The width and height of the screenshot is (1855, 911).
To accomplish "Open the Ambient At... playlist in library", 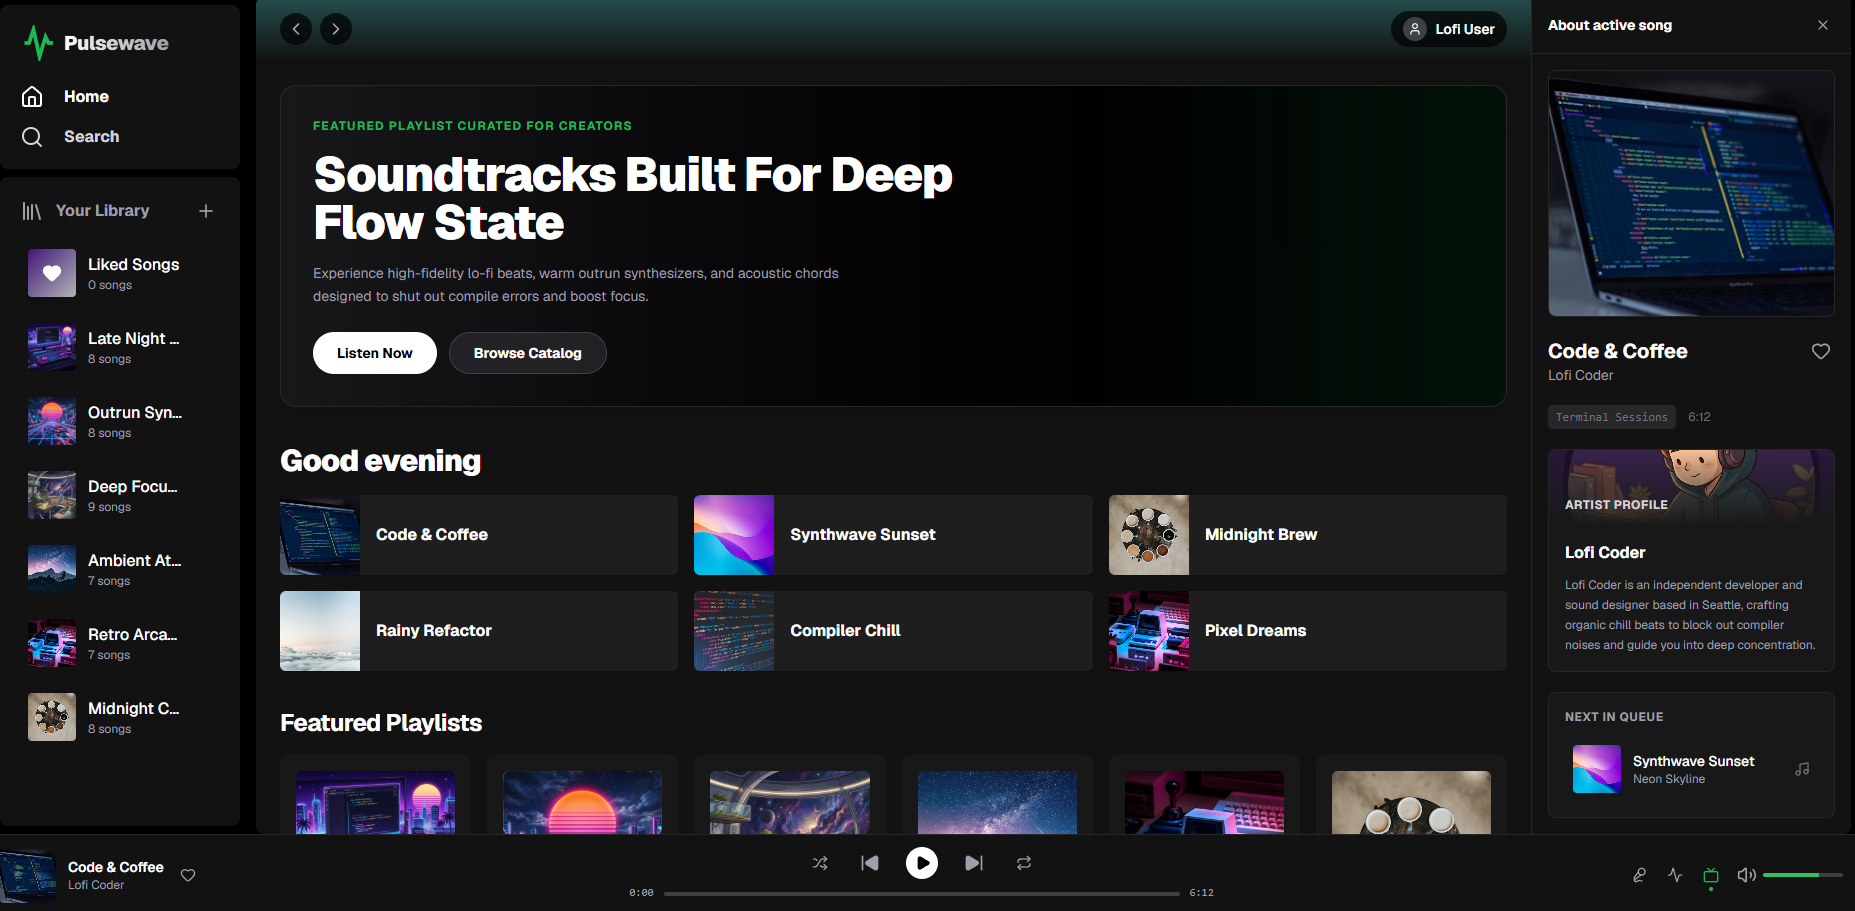I will [x=120, y=569].
